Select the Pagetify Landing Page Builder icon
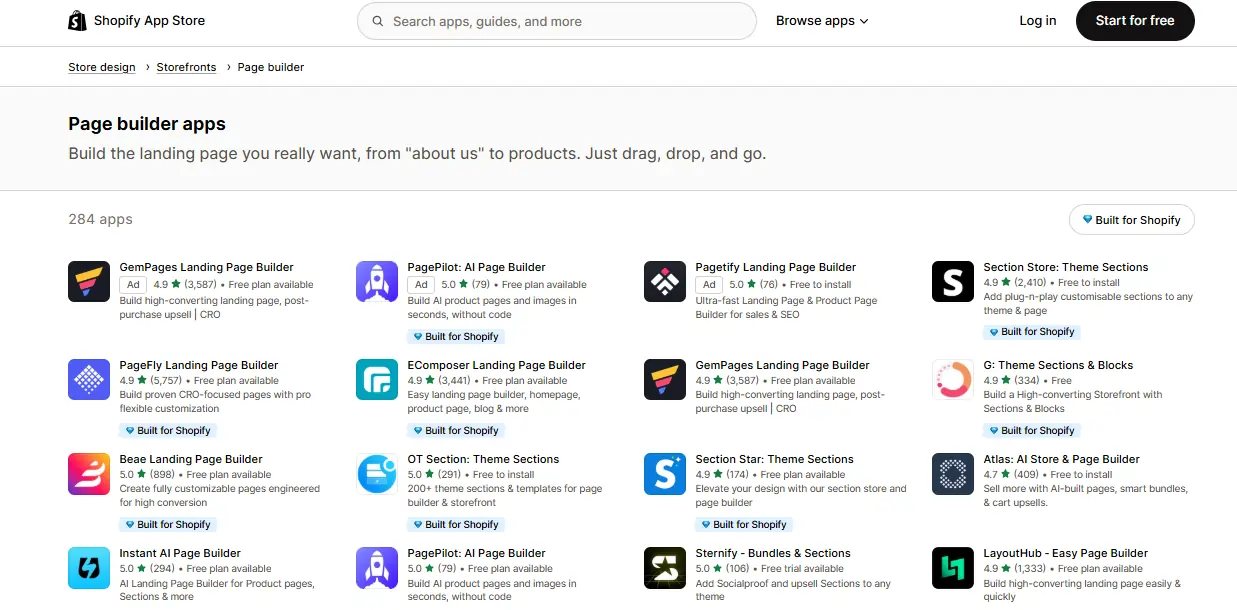The height and width of the screenshot is (610, 1237). 664,281
